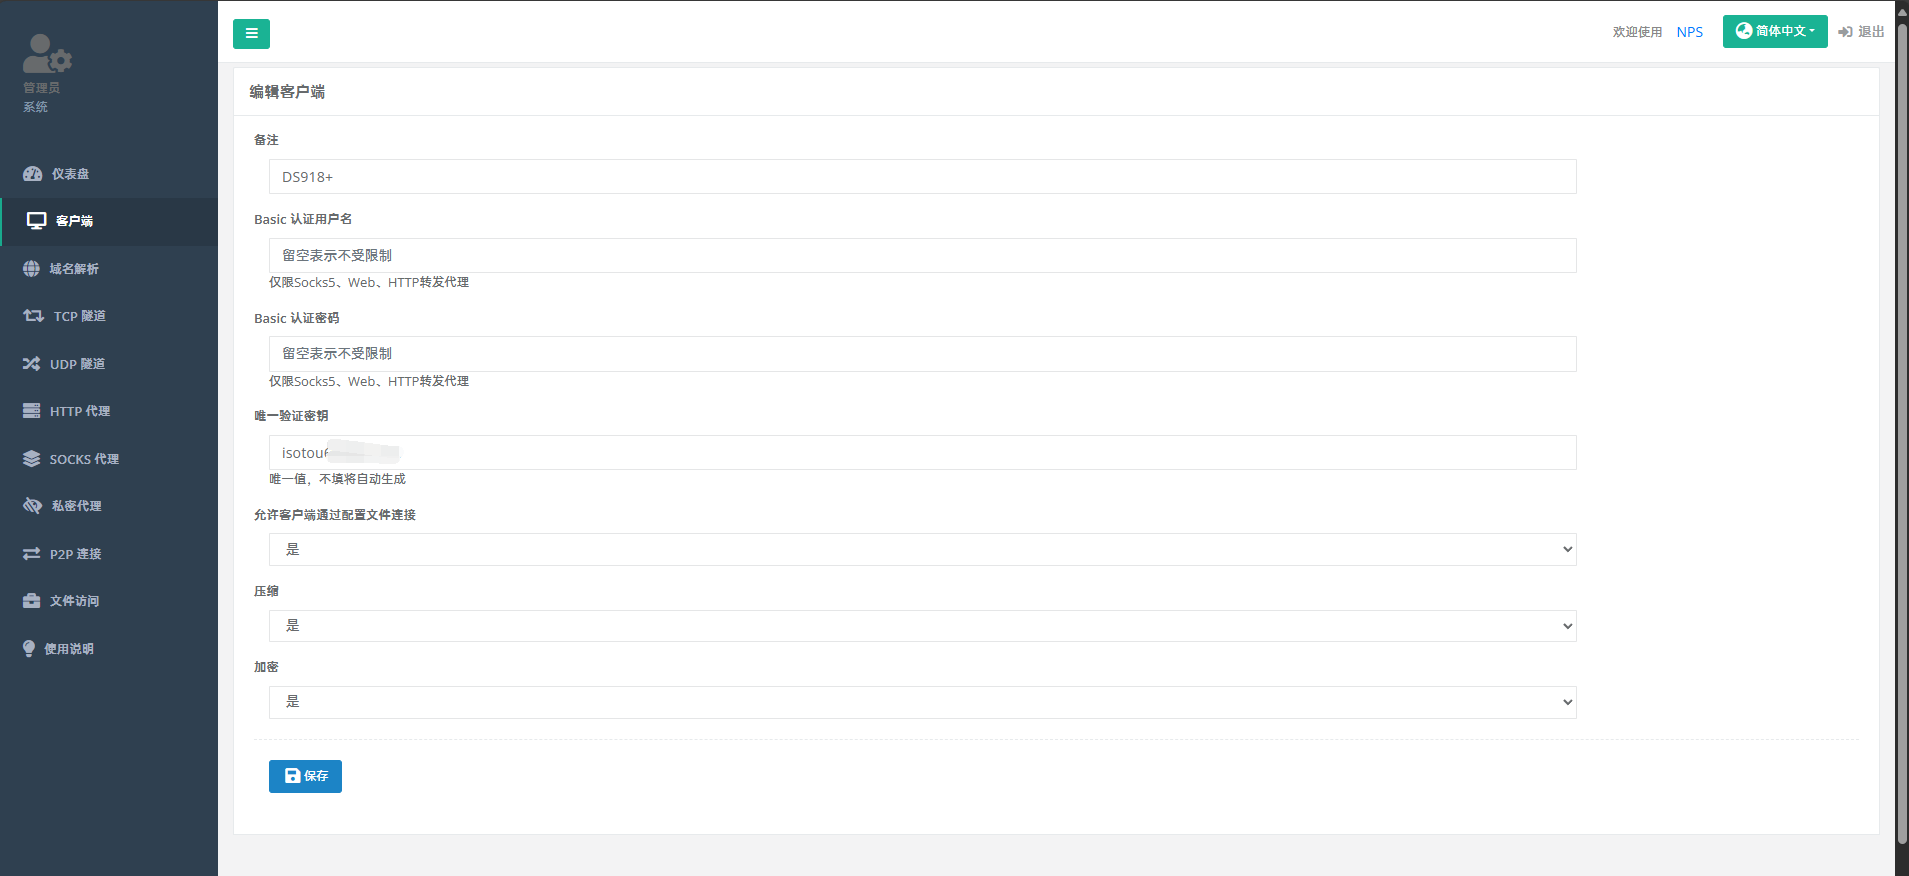
Task: Open the 文件访问 menu item
Action: click(74, 601)
